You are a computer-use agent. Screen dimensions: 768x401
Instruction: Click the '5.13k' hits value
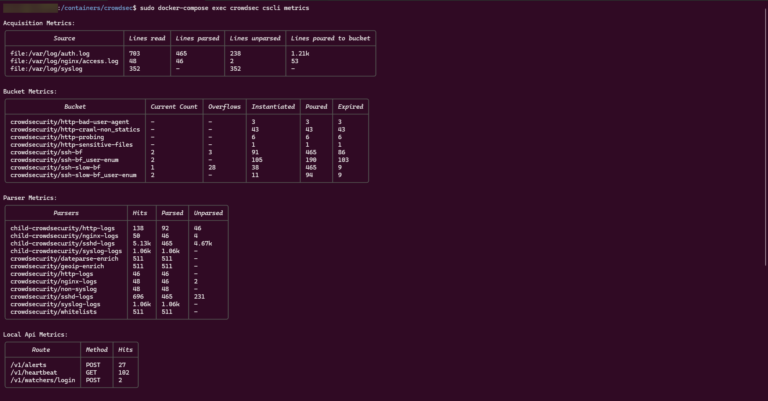142,243
